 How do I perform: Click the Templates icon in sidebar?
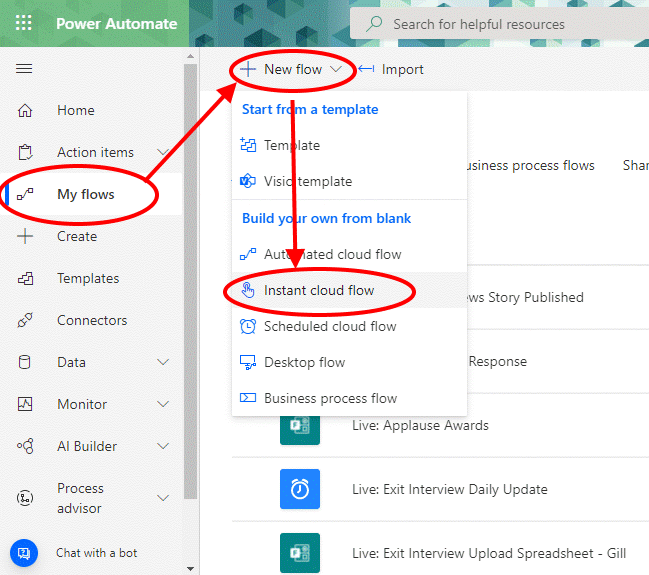(25, 278)
